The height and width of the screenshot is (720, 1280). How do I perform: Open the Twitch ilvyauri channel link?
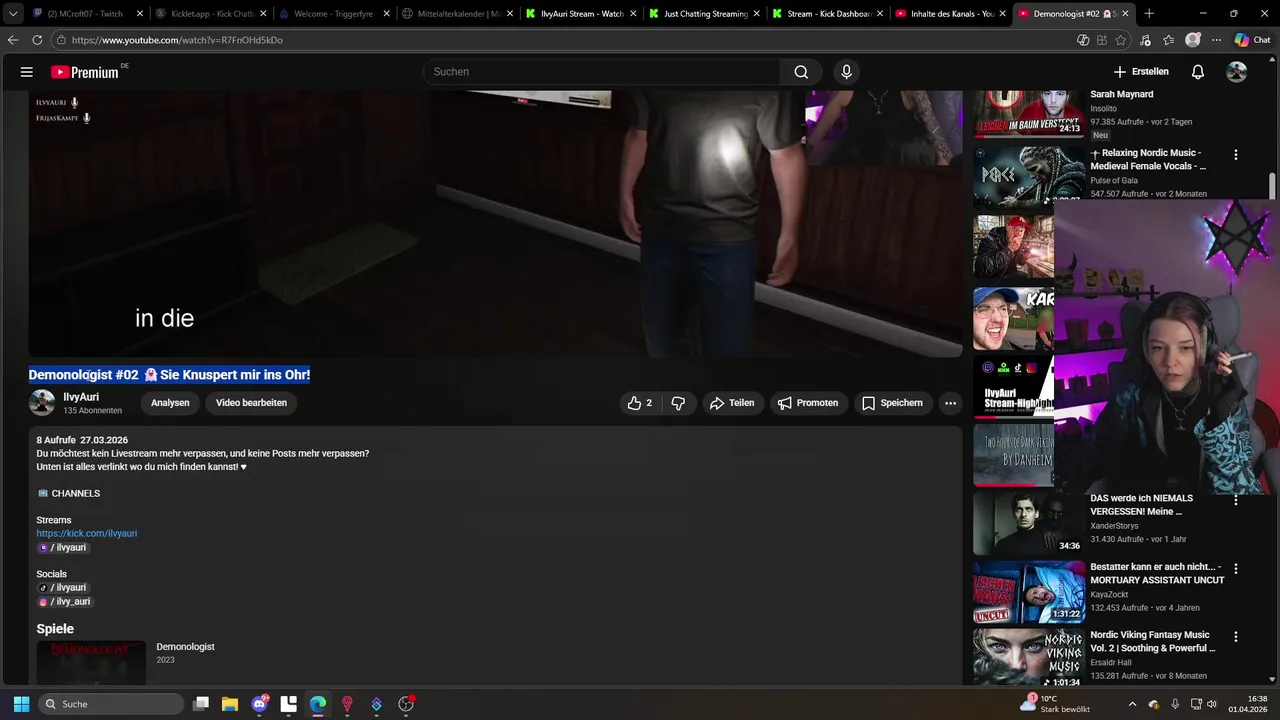(x=63, y=548)
